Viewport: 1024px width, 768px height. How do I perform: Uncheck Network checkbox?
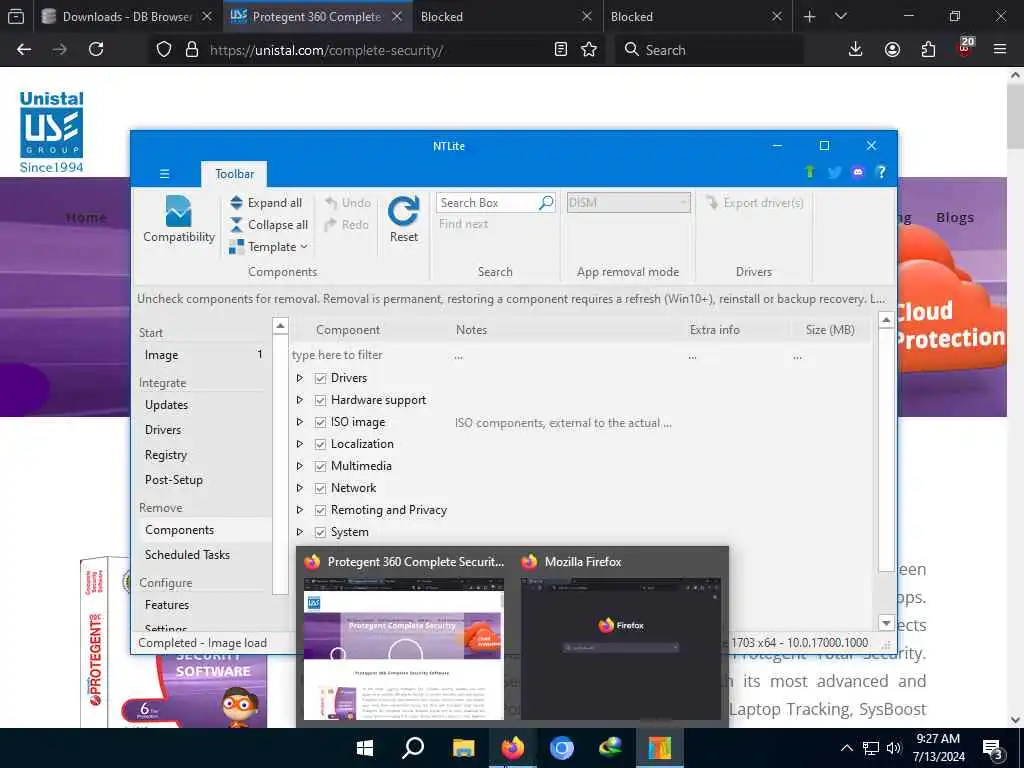tap(321, 488)
